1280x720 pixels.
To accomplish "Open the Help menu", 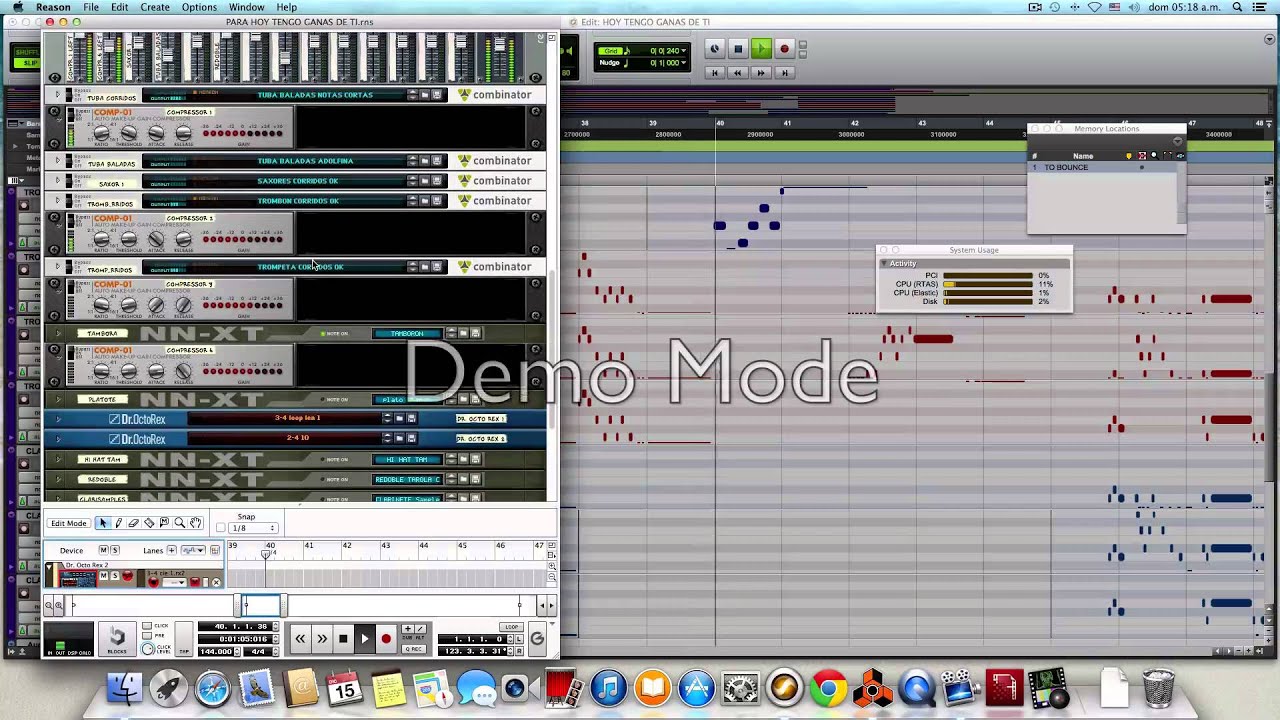I will [x=287, y=7].
